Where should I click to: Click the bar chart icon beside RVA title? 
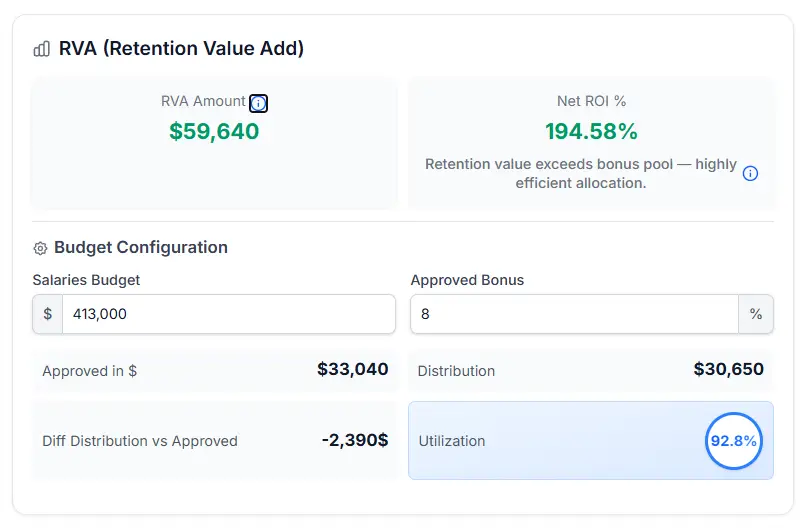click(x=42, y=49)
